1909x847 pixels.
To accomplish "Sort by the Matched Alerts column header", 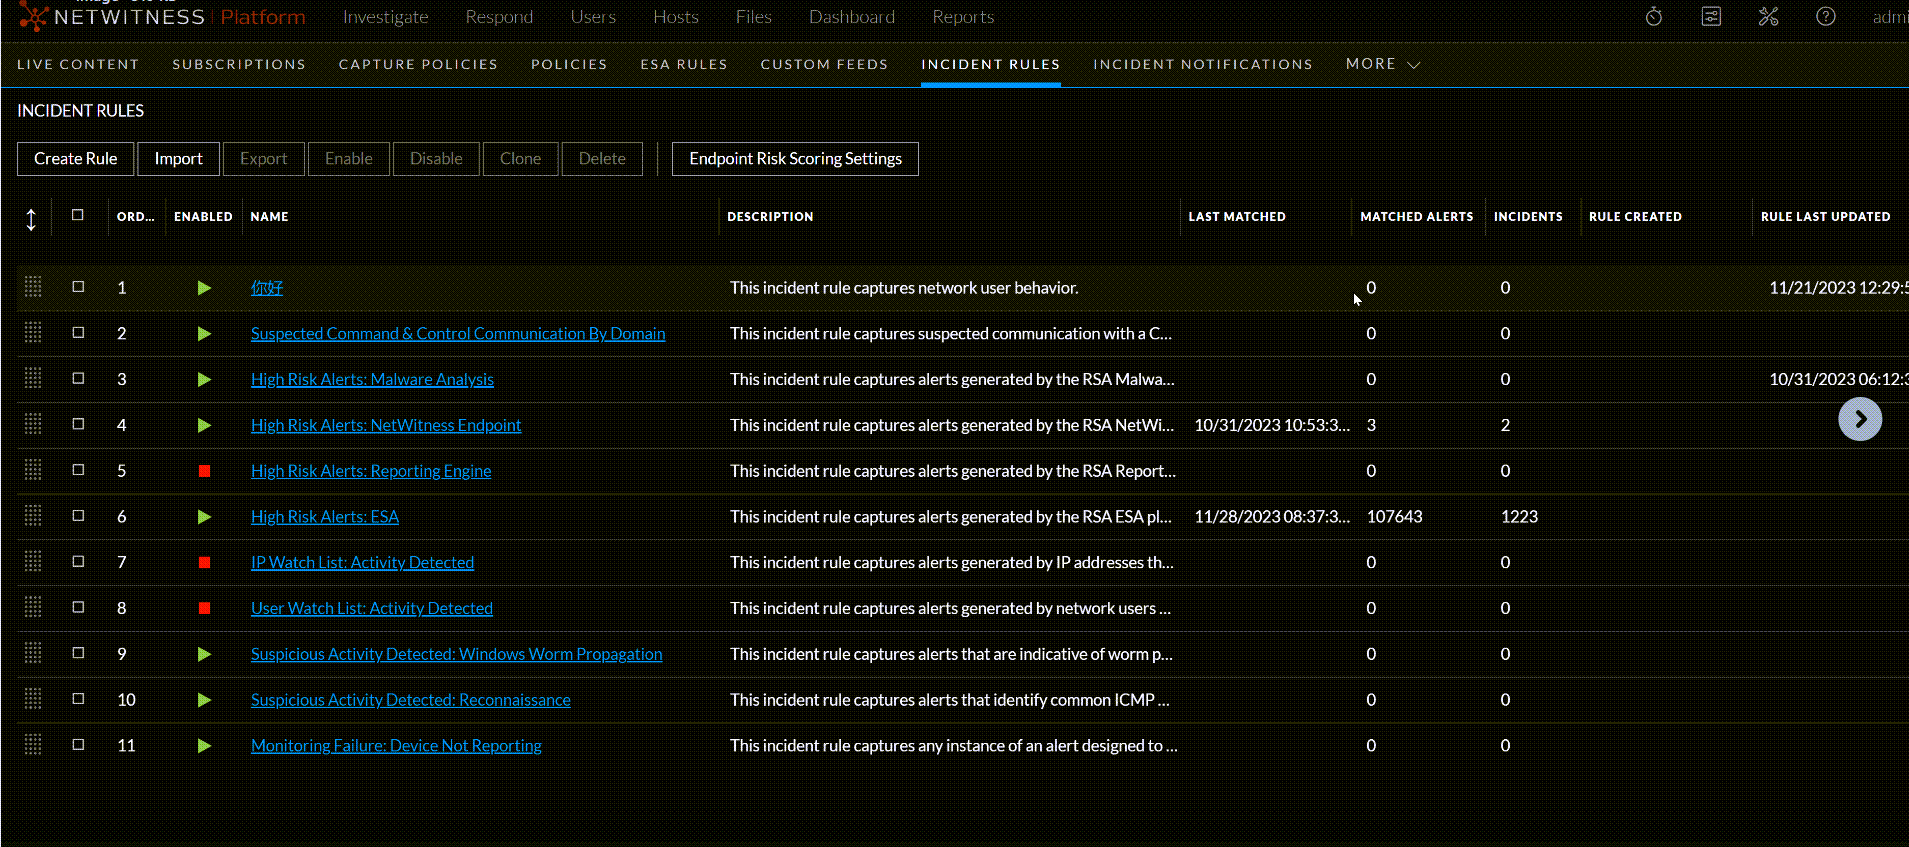I will click(x=1416, y=217).
